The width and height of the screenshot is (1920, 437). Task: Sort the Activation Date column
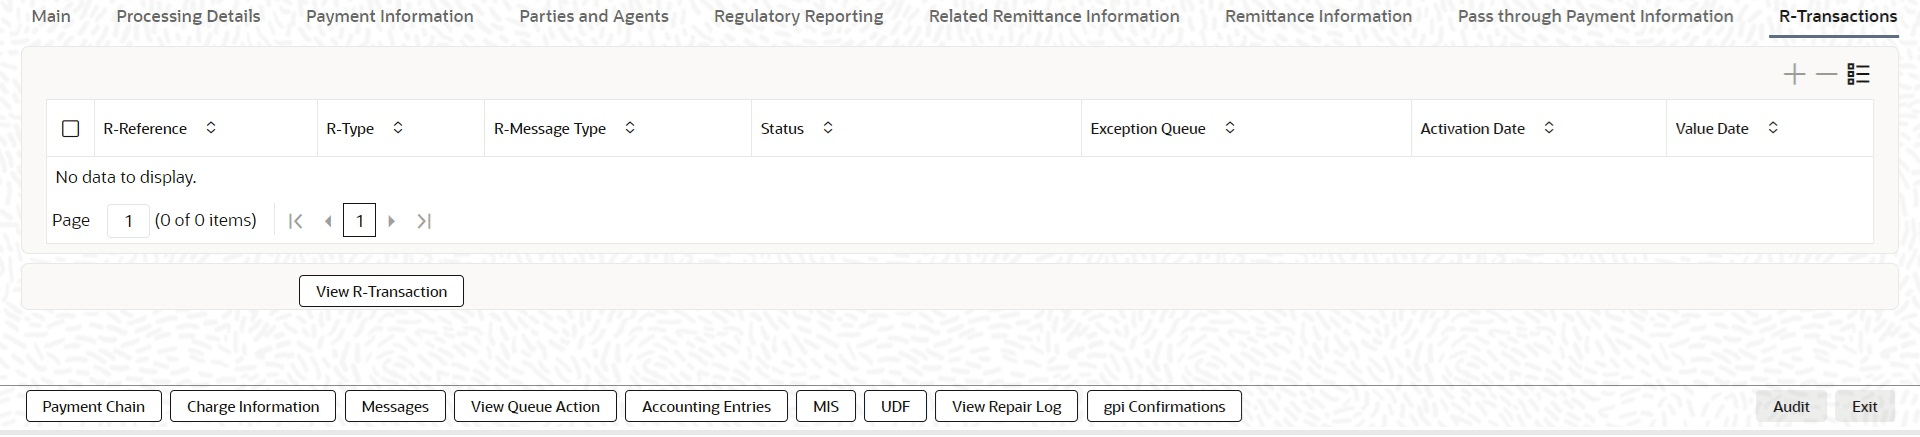tap(1549, 128)
